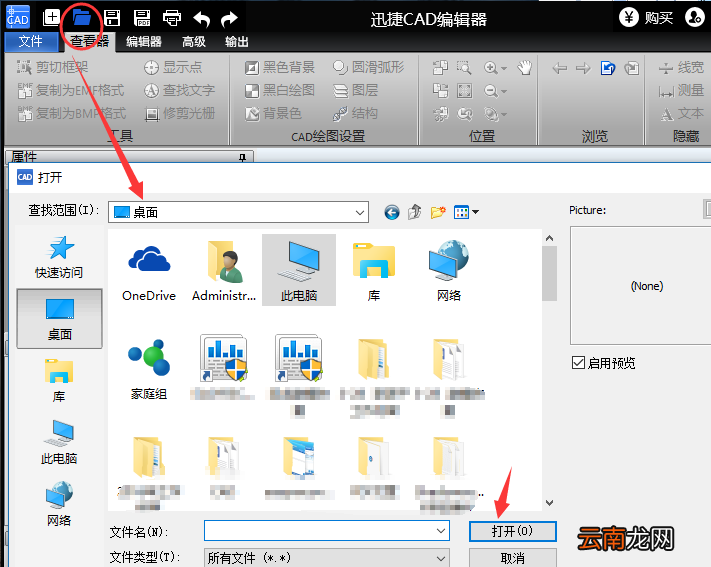
Task: Toggle the 线宽 option
Action: tap(681, 67)
